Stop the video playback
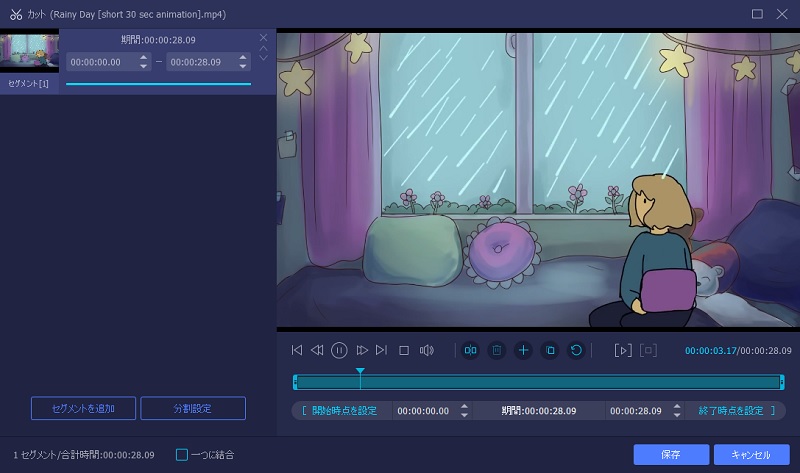Viewport: 800px width, 473px height. pos(404,351)
